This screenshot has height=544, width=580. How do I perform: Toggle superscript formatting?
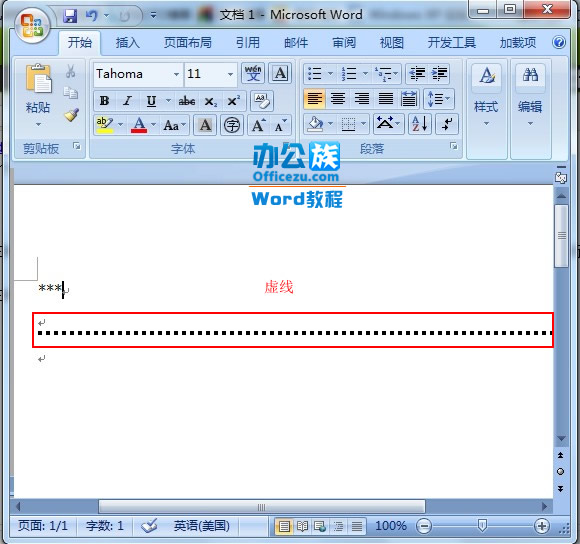pos(233,101)
